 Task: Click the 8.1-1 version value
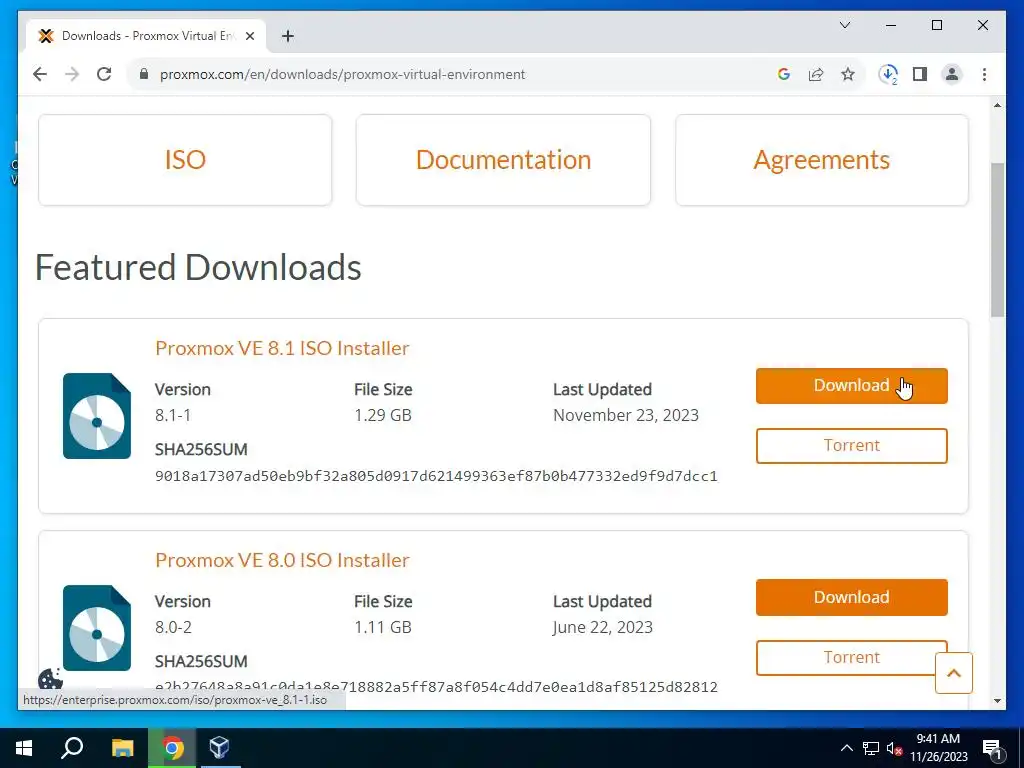pos(173,415)
